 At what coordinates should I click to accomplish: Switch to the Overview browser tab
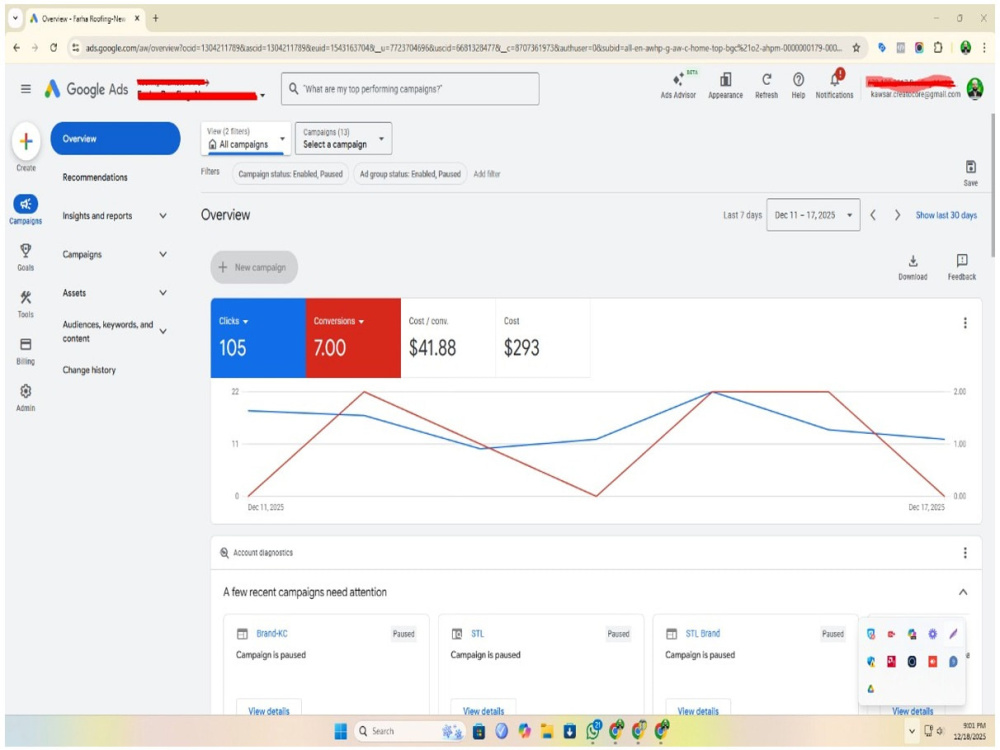[83, 18]
